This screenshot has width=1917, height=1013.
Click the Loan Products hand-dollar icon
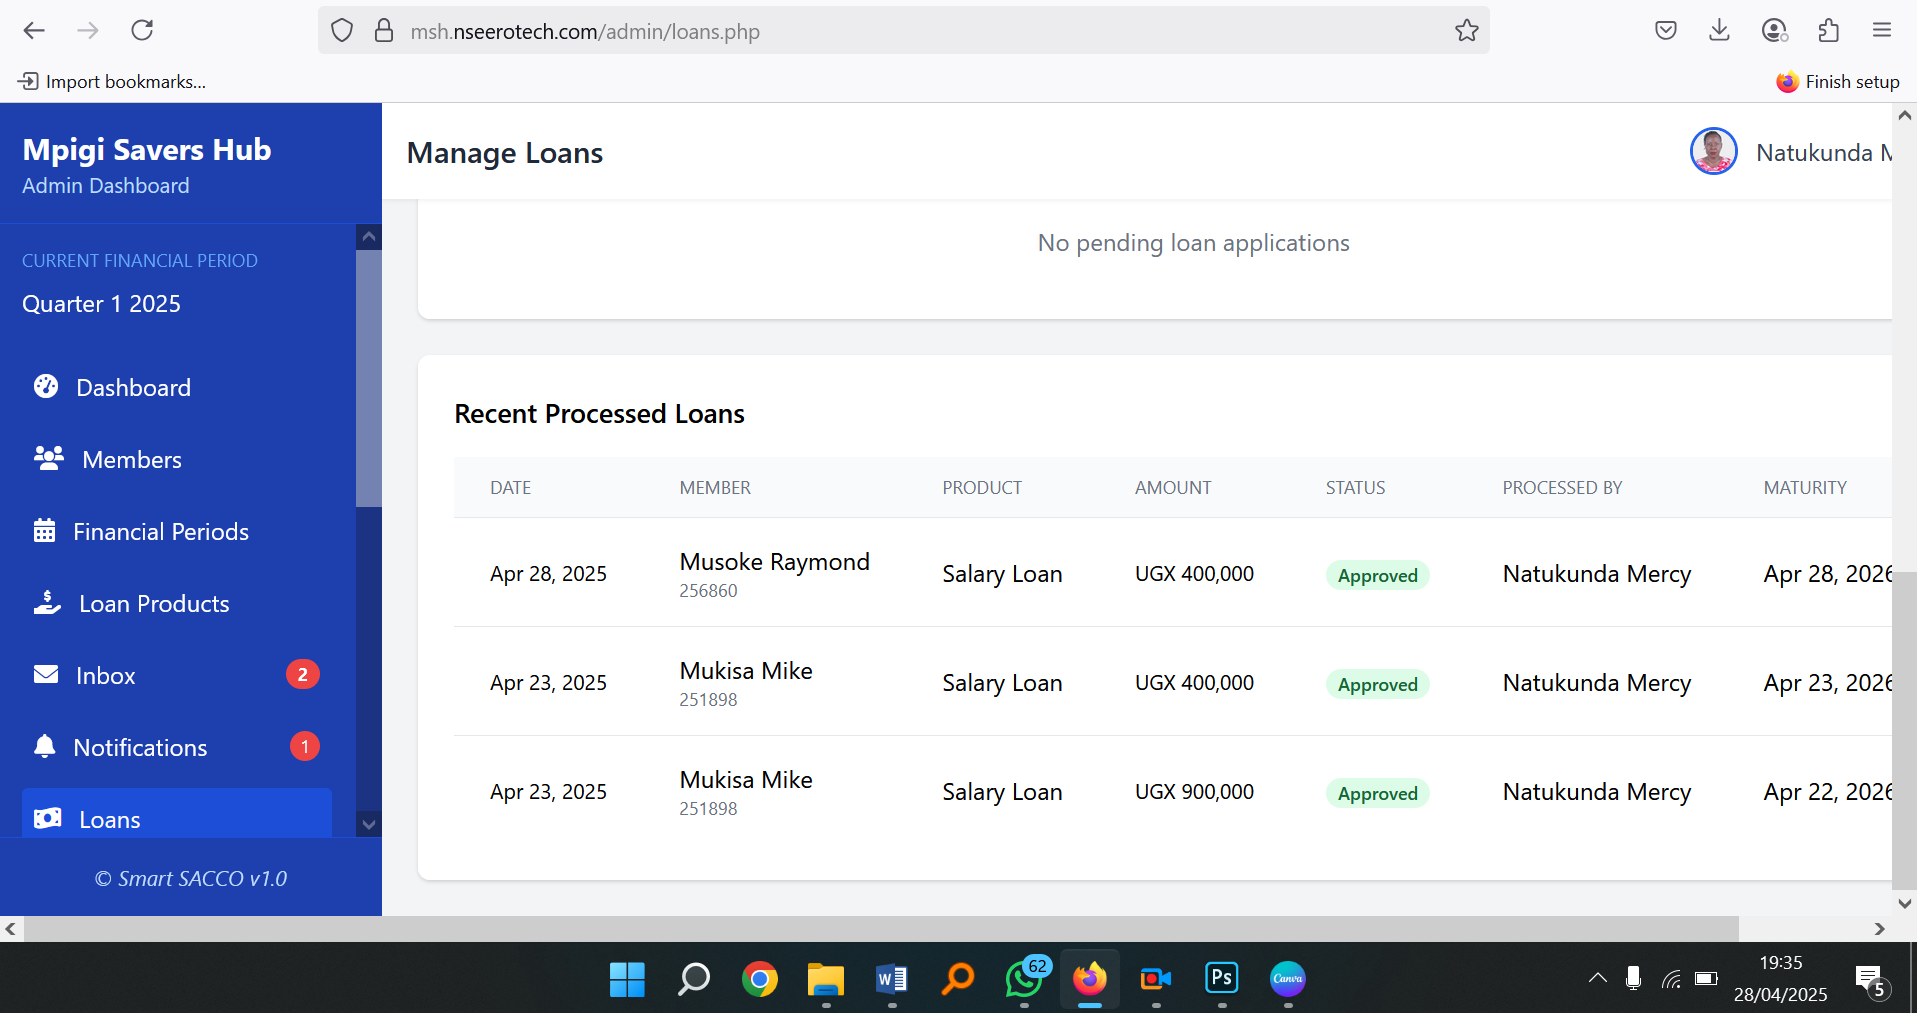pyautogui.click(x=47, y=602)
